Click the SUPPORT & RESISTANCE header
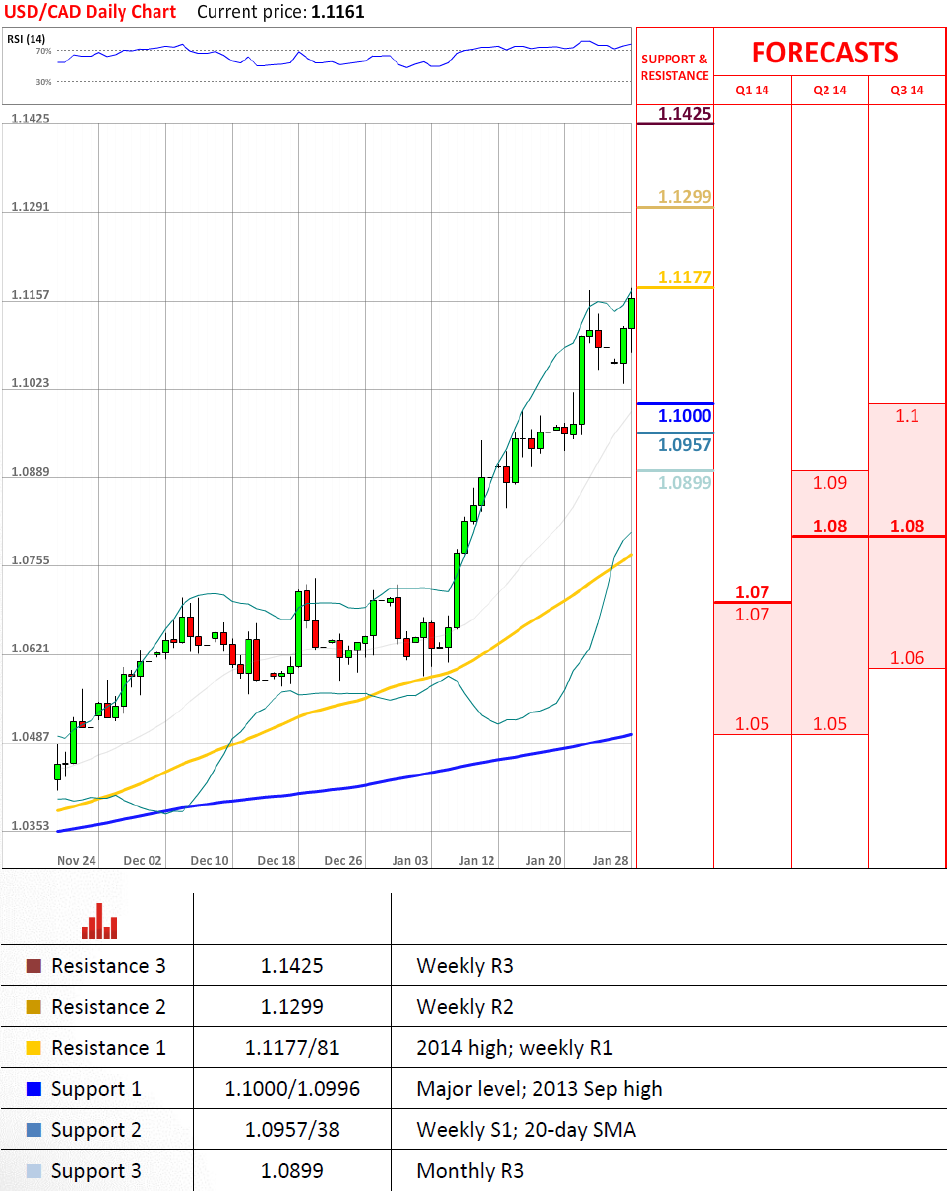 point(674,67)
